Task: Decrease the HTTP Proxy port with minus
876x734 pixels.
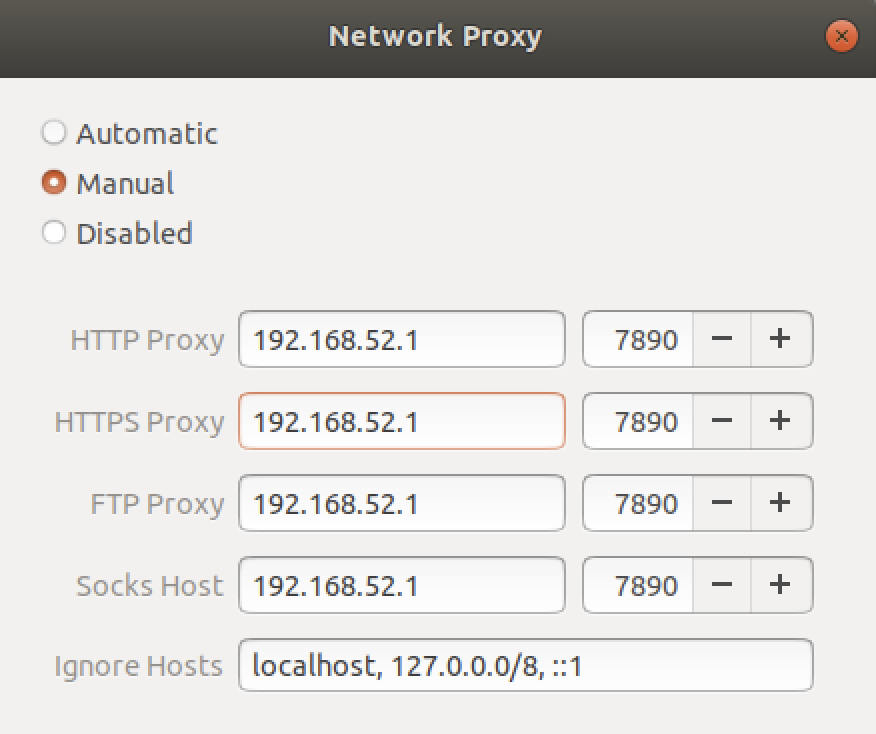Action: [721, 339]
